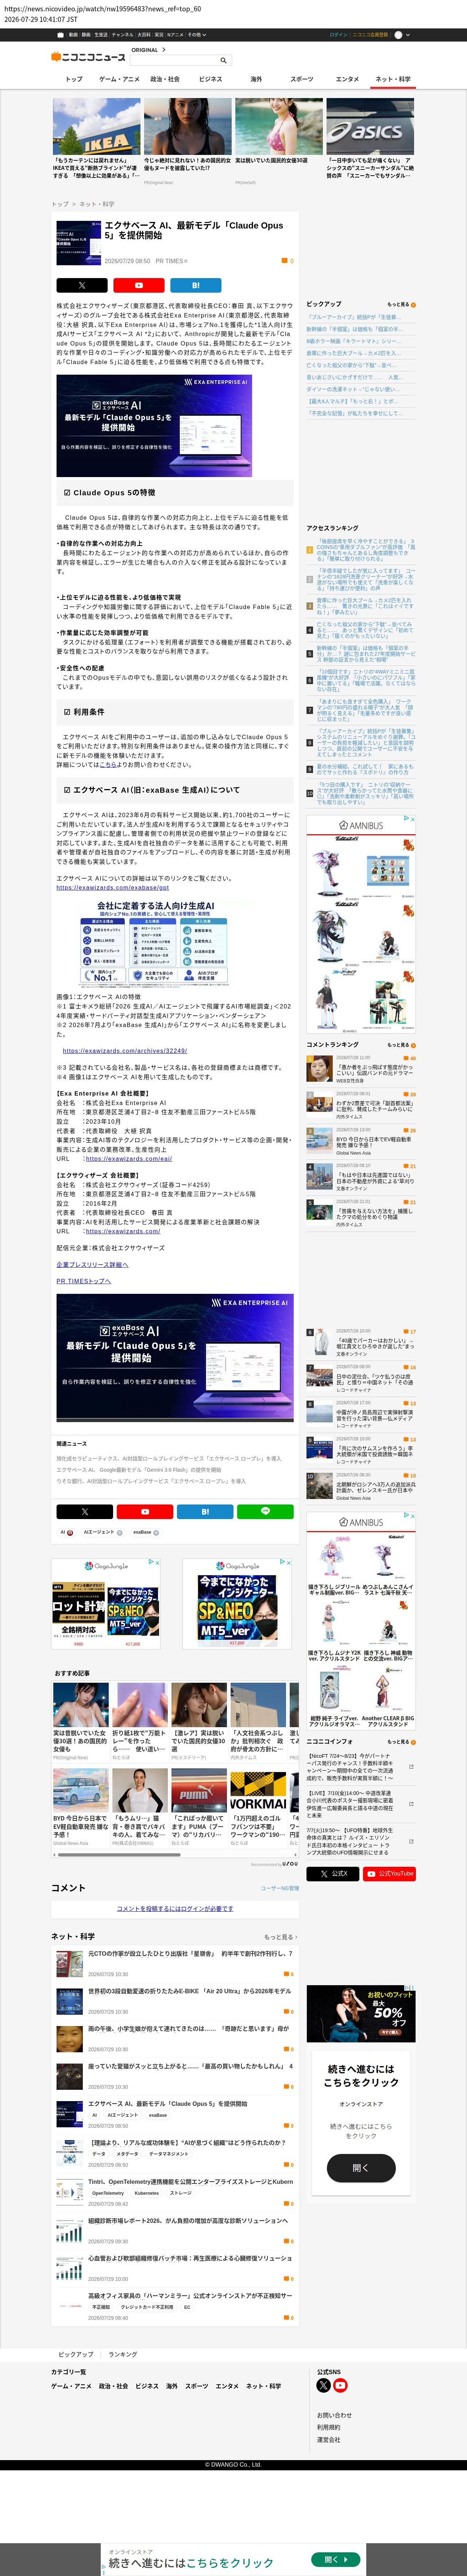Screen dimensions: 467x2576
Task: Open the ASICS sneaker article thumbnail
Action: [x=370, y=126]
